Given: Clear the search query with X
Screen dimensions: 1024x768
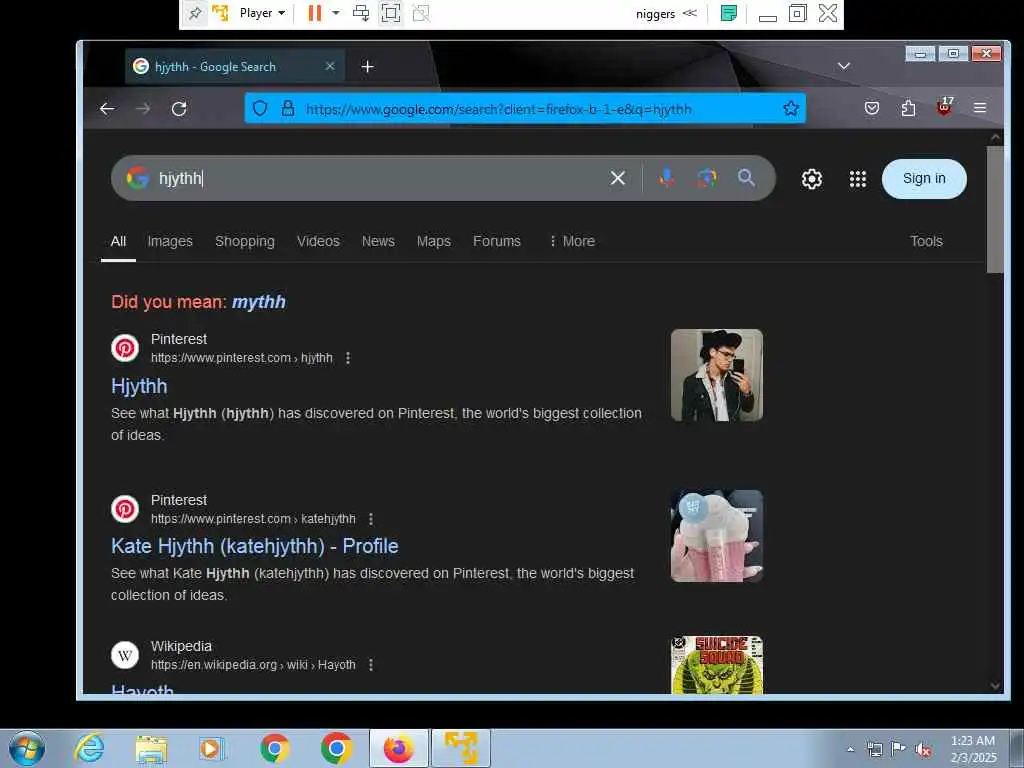Looking at the screenshot, I should [618, 178].
